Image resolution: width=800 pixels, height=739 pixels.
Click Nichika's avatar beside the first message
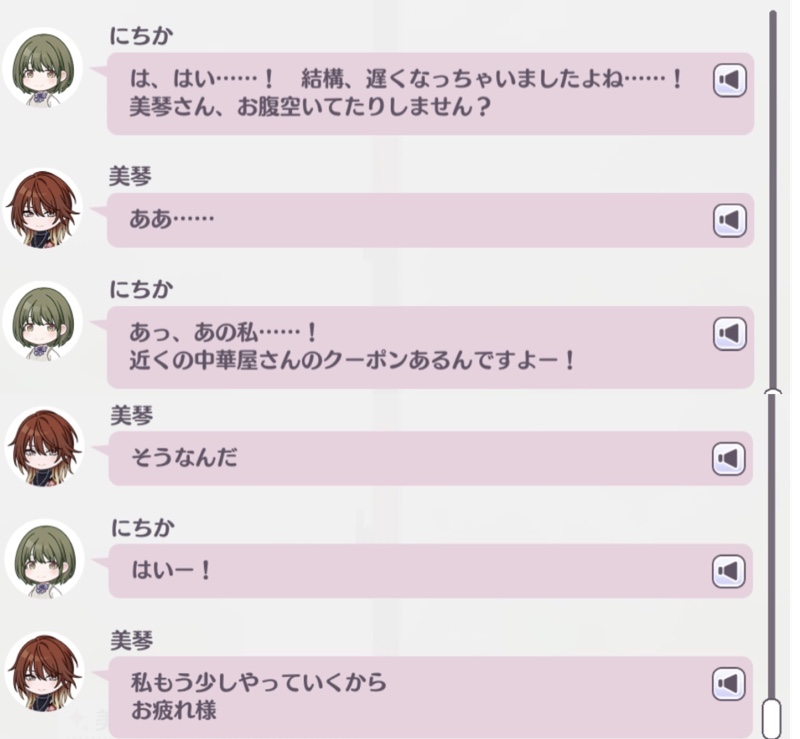pyautogui.click(x=43, y=68)
